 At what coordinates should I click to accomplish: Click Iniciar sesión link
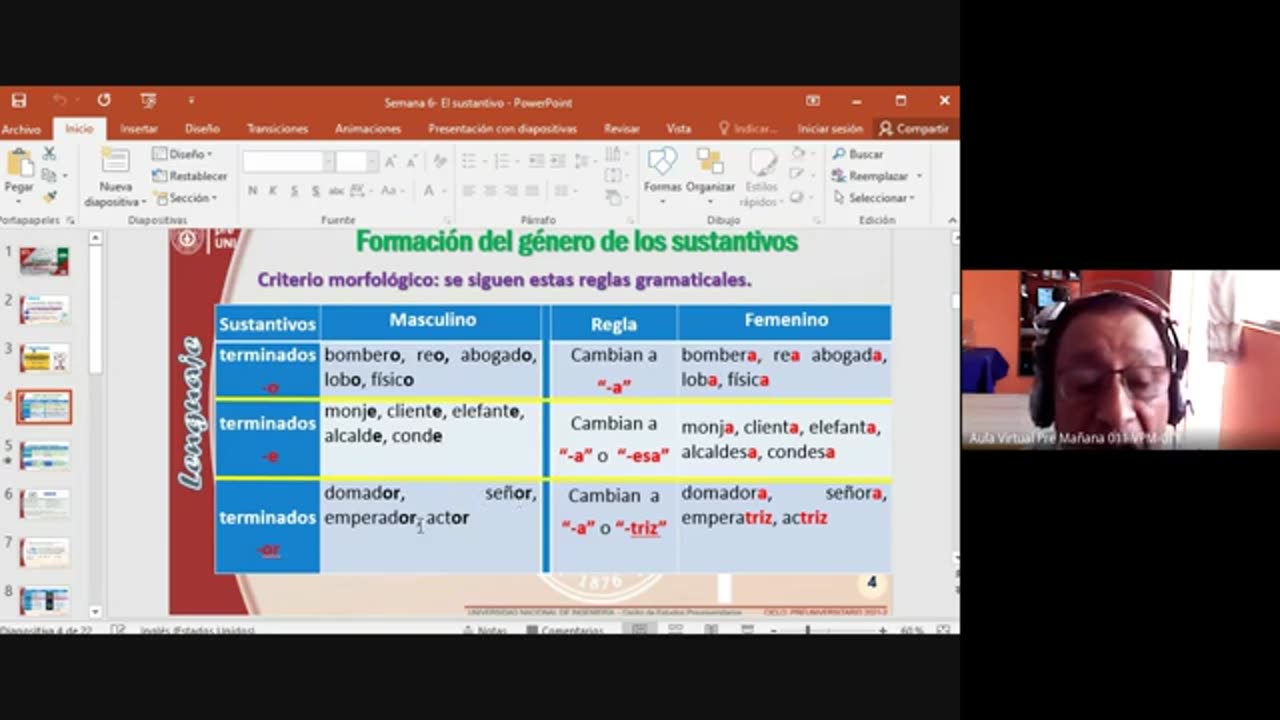(830, 129)
